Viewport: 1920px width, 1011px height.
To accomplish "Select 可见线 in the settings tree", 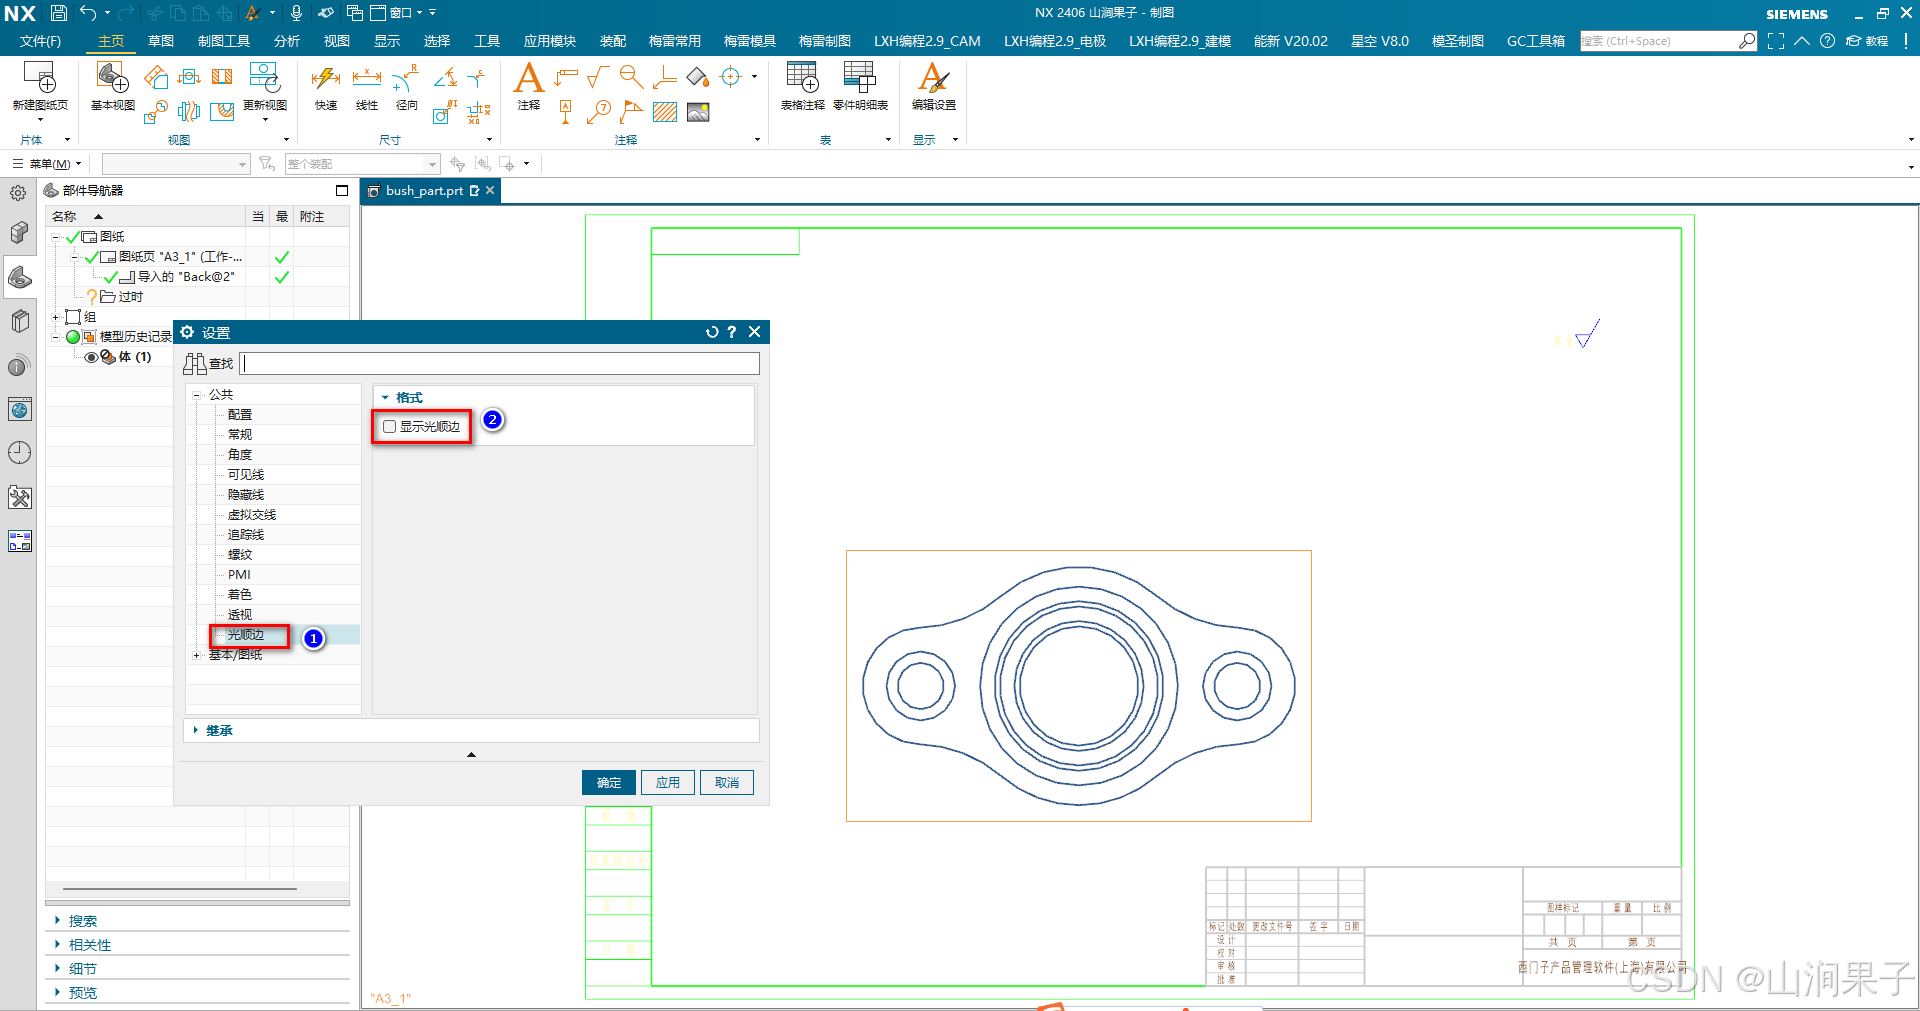I will 246,475.
